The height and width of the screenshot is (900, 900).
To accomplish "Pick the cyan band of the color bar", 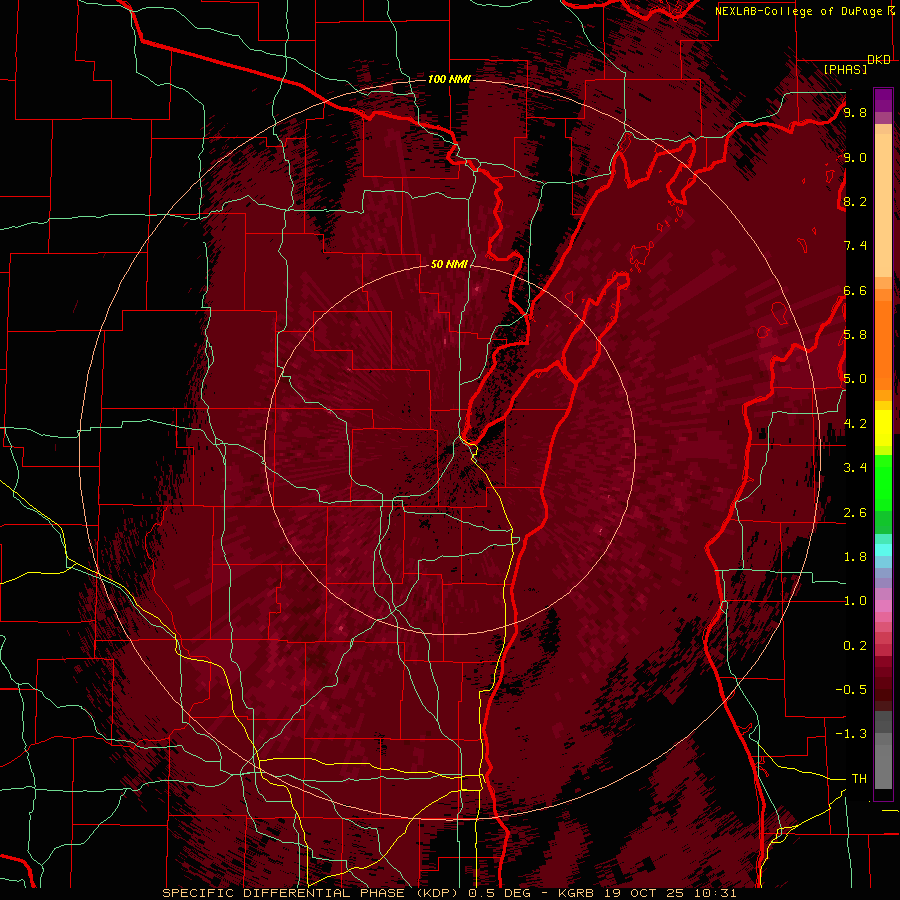I will coord(883,550).
